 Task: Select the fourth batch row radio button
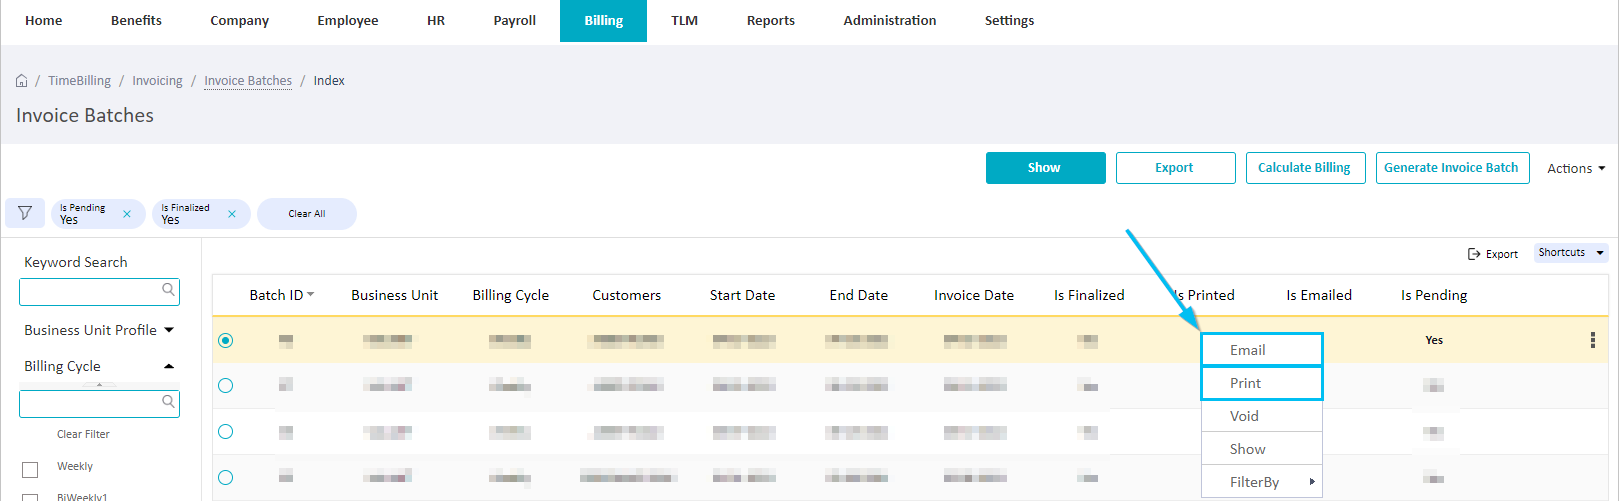click(x=226, y=478)
